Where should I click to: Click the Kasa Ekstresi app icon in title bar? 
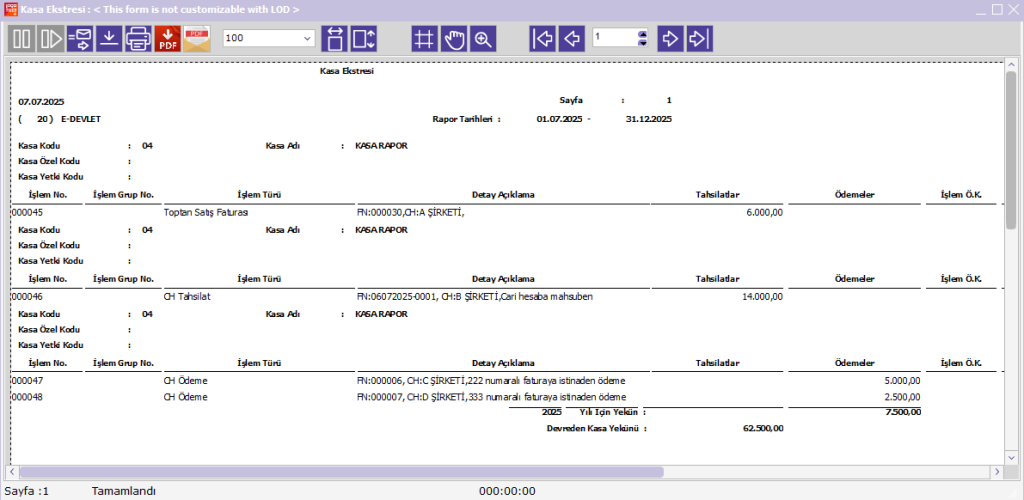[10, 10]
